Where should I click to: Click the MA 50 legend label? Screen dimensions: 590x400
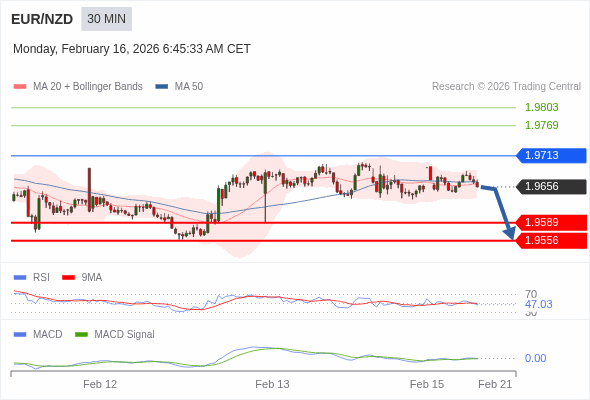pyautogui.click(x=189, y=87)
